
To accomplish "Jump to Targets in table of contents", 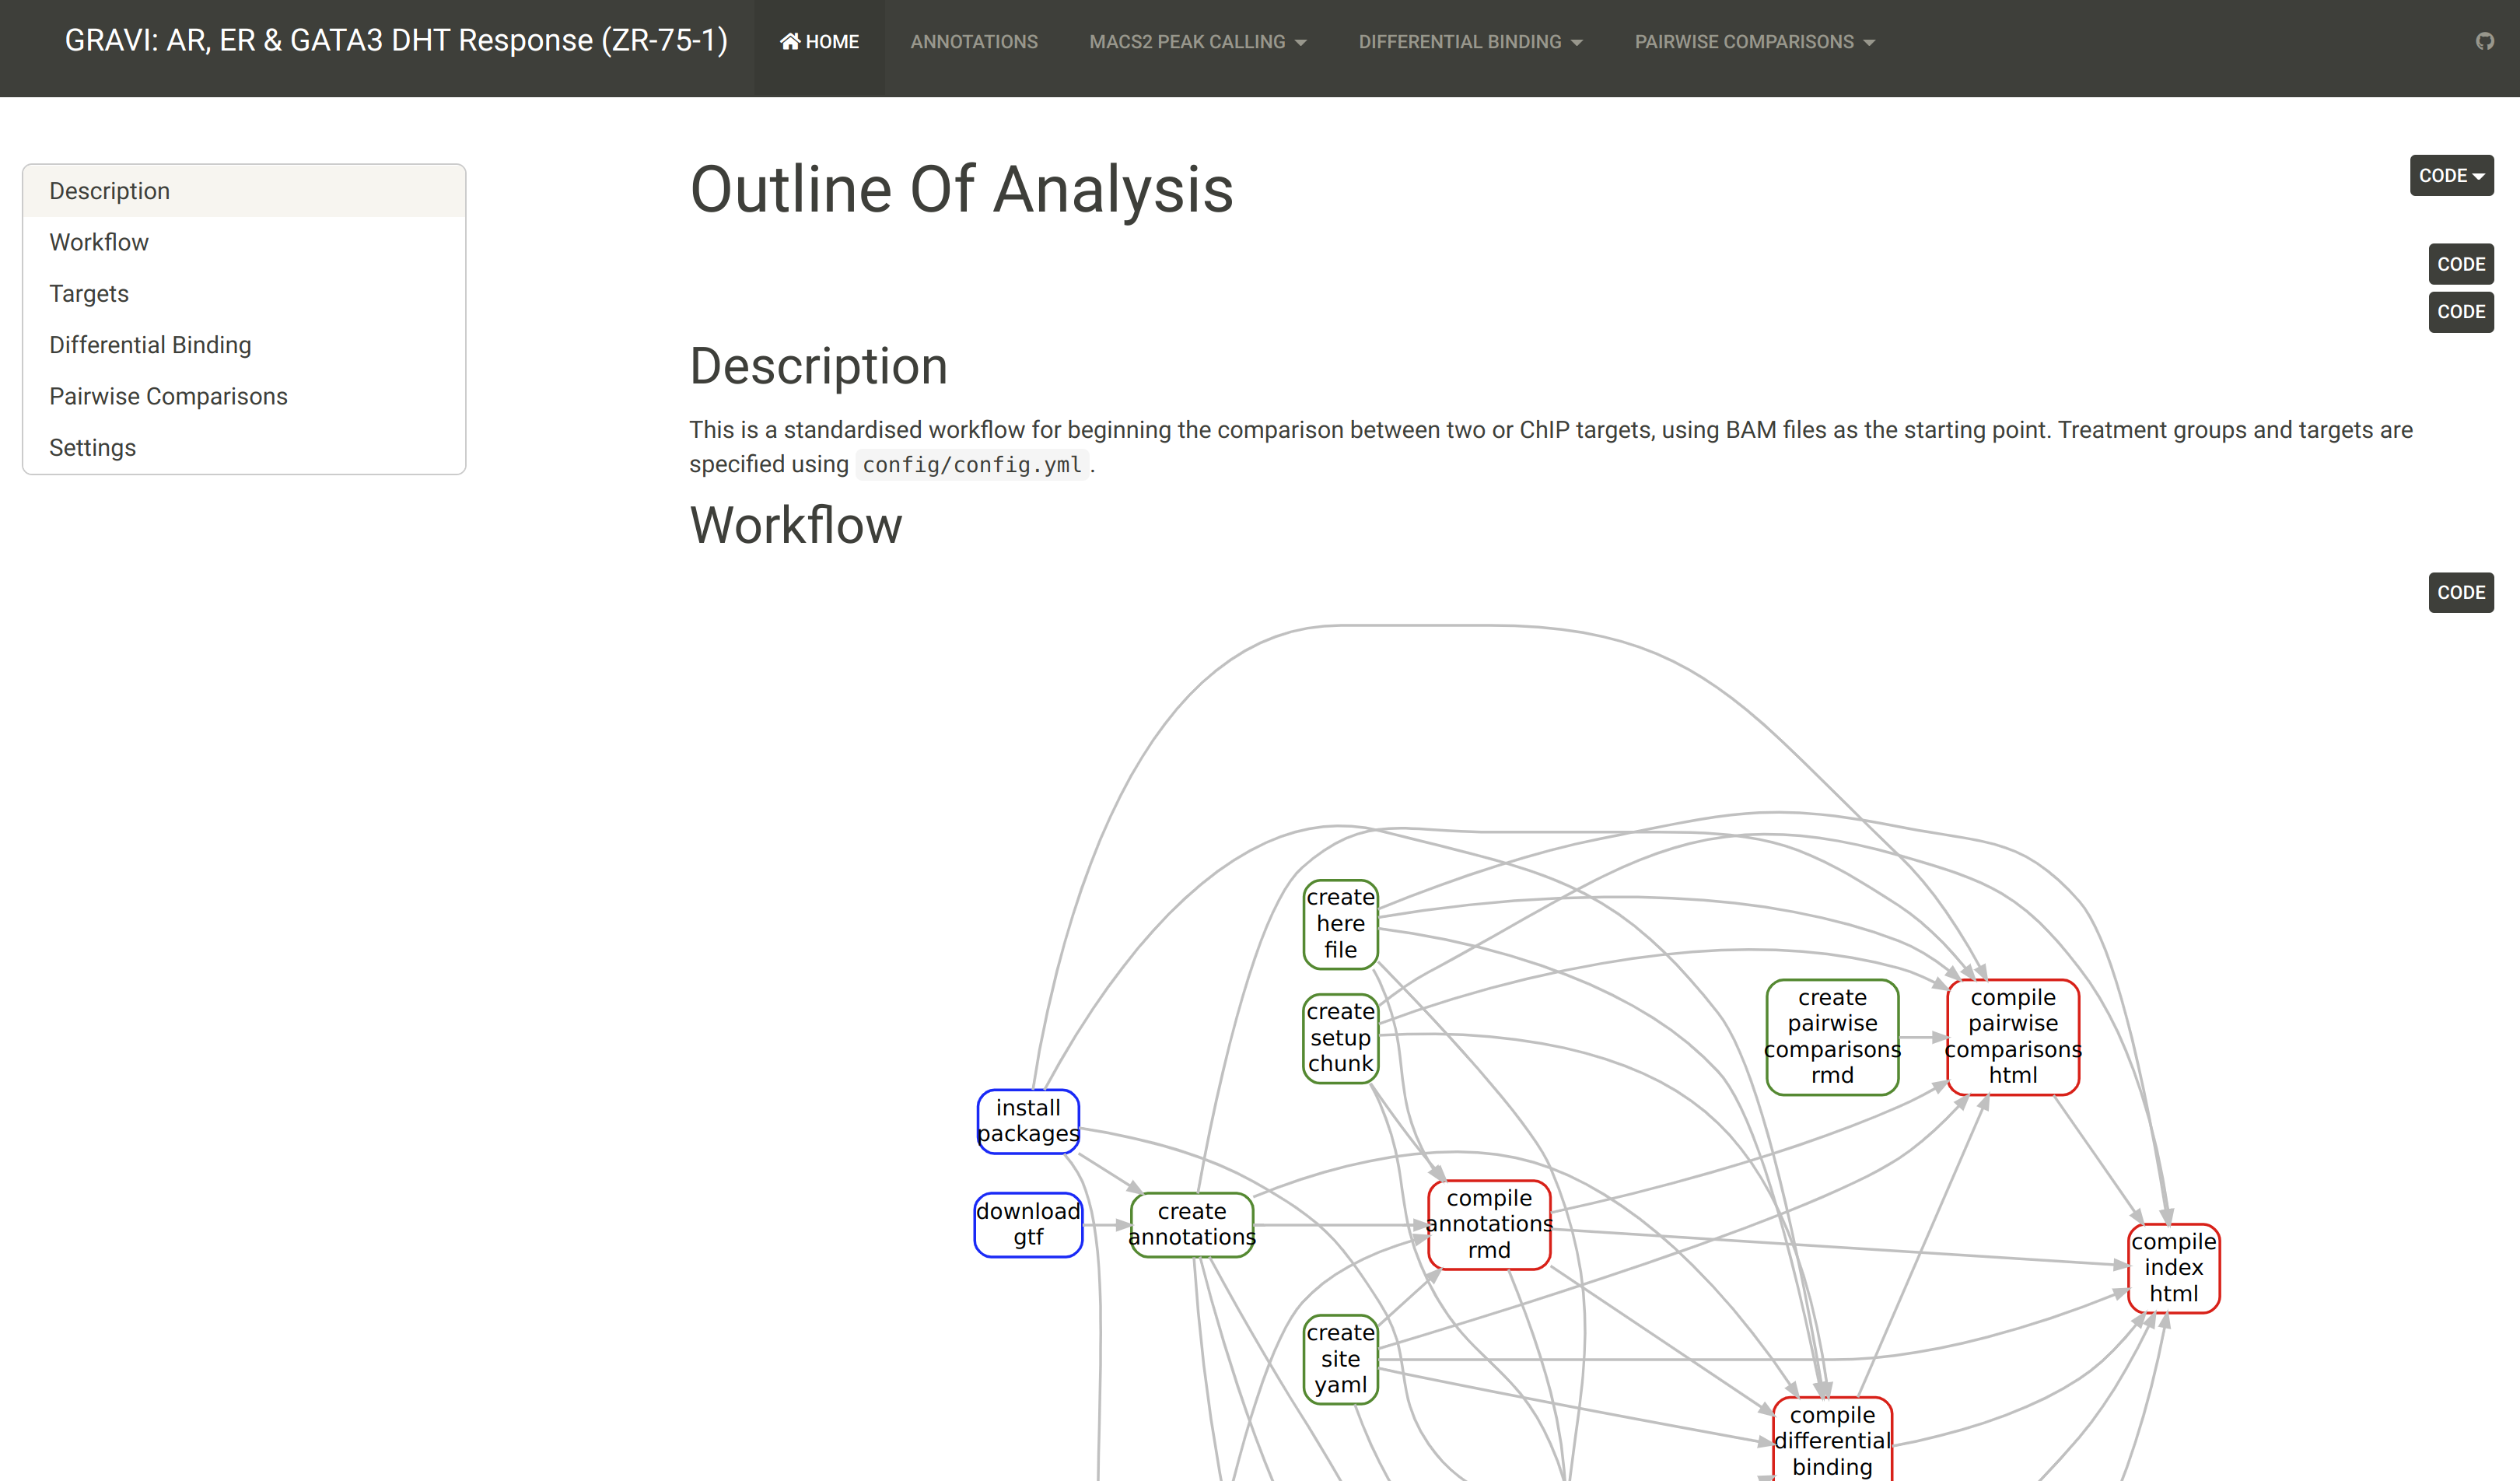I will (89, 293).
